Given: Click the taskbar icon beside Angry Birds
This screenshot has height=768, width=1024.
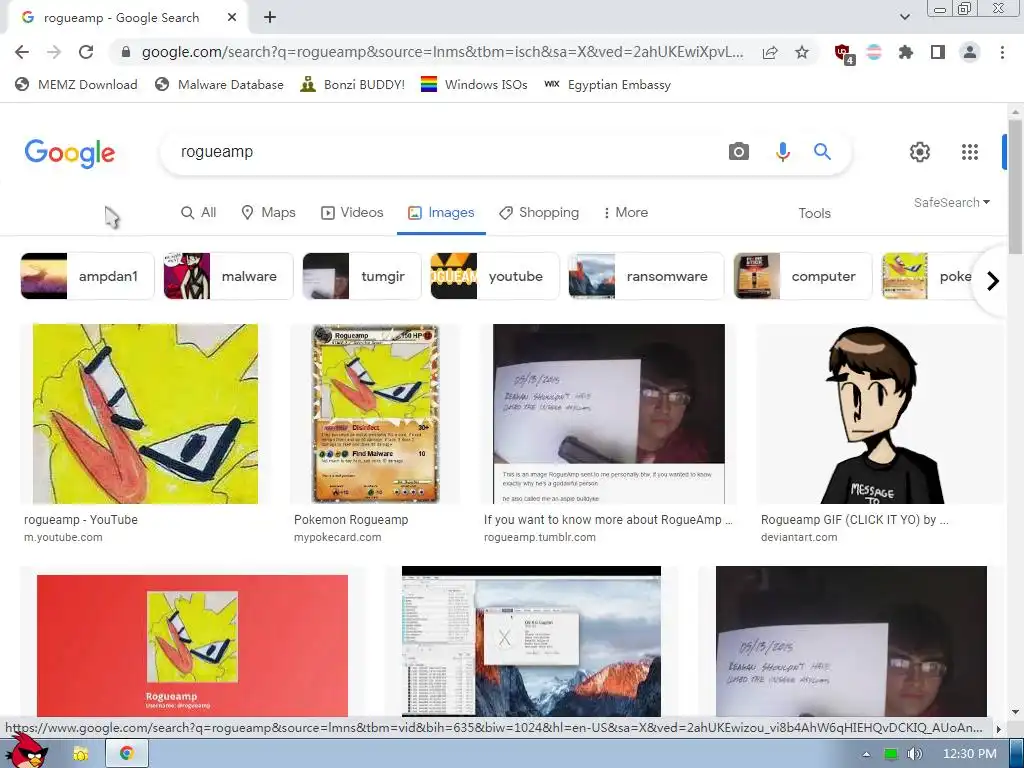Looking at the screenshot, I should tap(80, 754).
